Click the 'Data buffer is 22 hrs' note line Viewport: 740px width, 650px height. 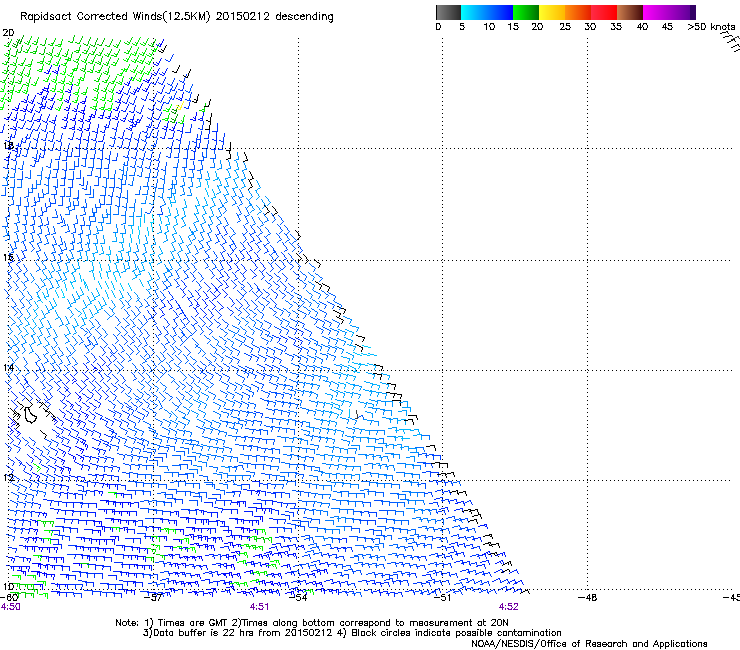(x=352, y=633)
